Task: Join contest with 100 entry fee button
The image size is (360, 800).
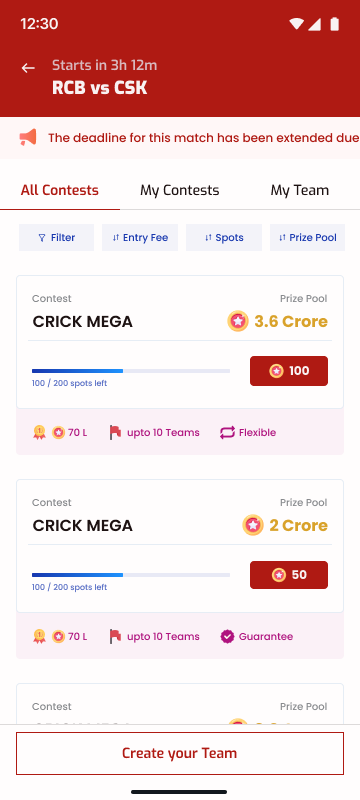Action: tap(289, 371)
